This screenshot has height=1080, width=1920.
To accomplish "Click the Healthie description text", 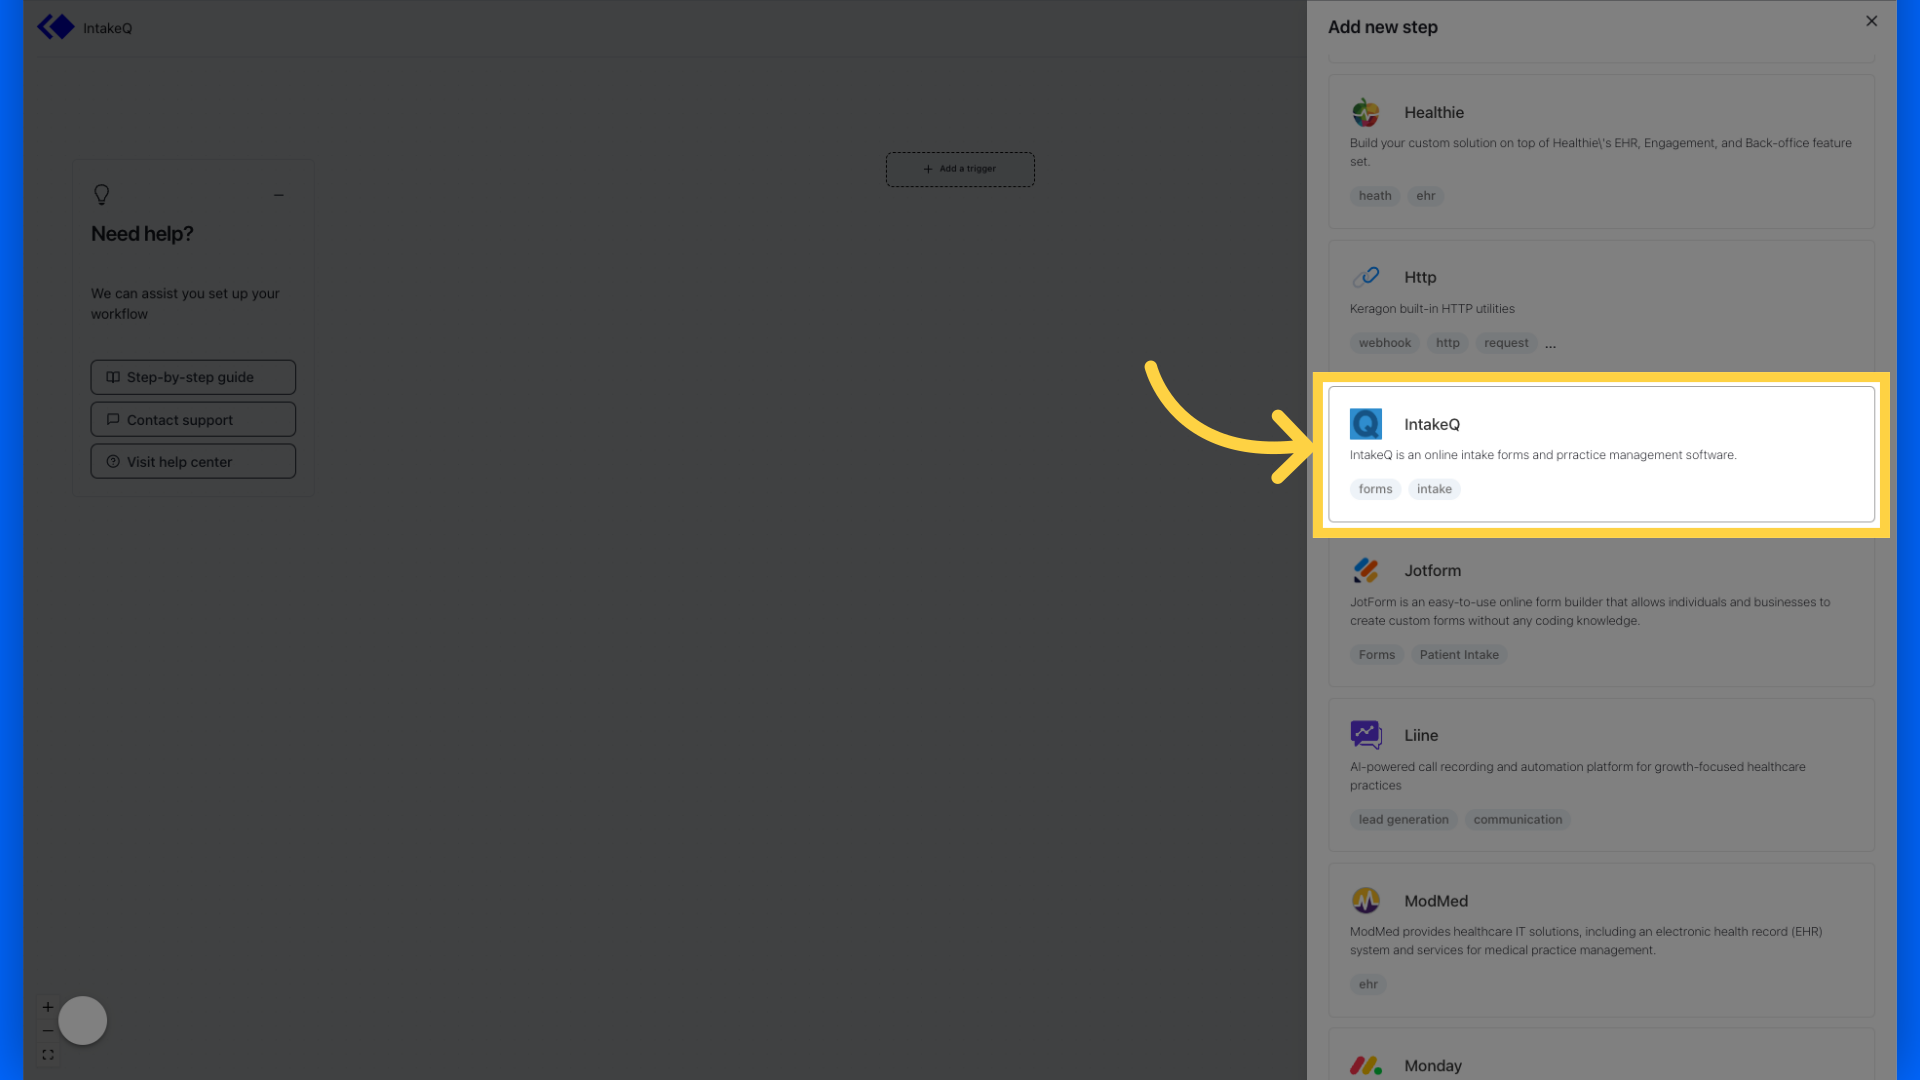I will pyautogui.click(x=1601, y=152).
